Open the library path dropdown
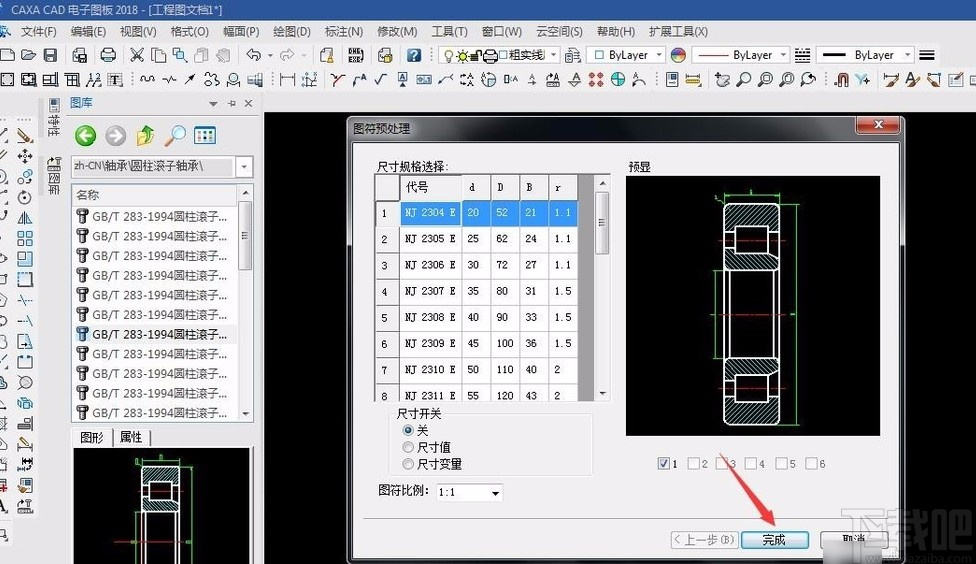Screen dimensions: 976x564 pyautogui.click(x=245, y=166)
